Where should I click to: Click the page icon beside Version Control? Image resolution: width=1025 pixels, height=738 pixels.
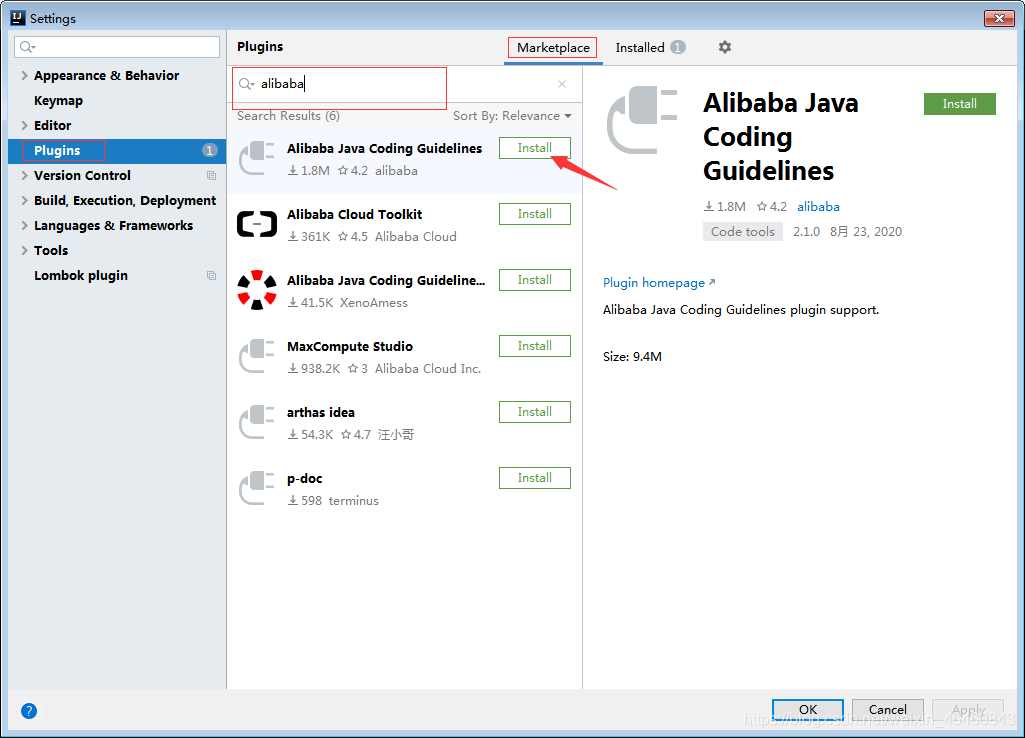pos(211,175)
